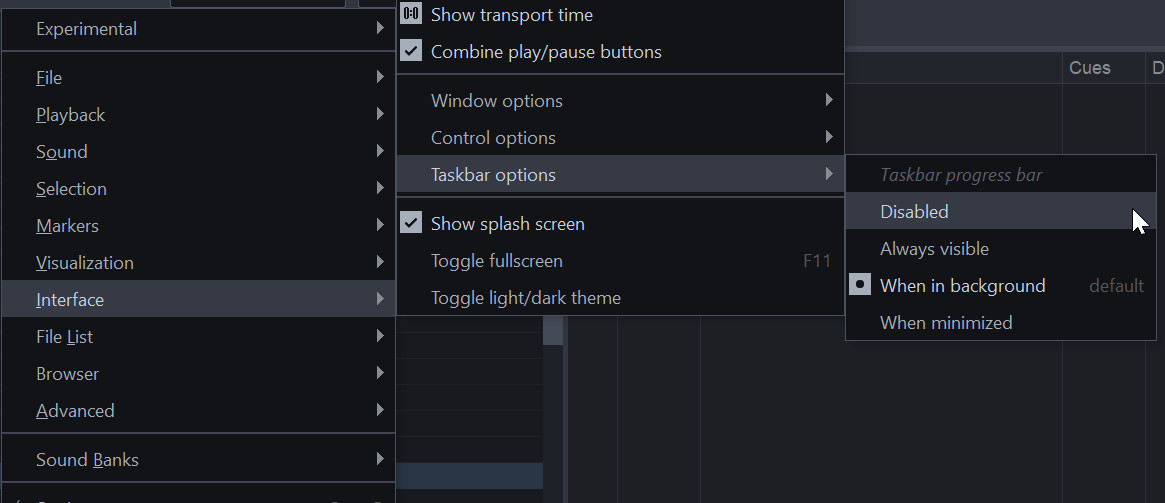Viewport: 1165px width, 503px height.
Task: Expand the Sound Banks submenu
Action: point(87,460)
